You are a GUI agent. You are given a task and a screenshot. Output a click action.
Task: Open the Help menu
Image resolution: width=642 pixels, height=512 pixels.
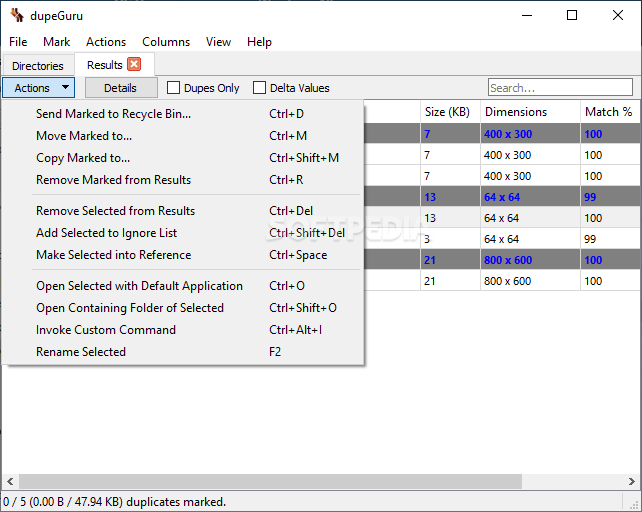[x=259, y=42]
